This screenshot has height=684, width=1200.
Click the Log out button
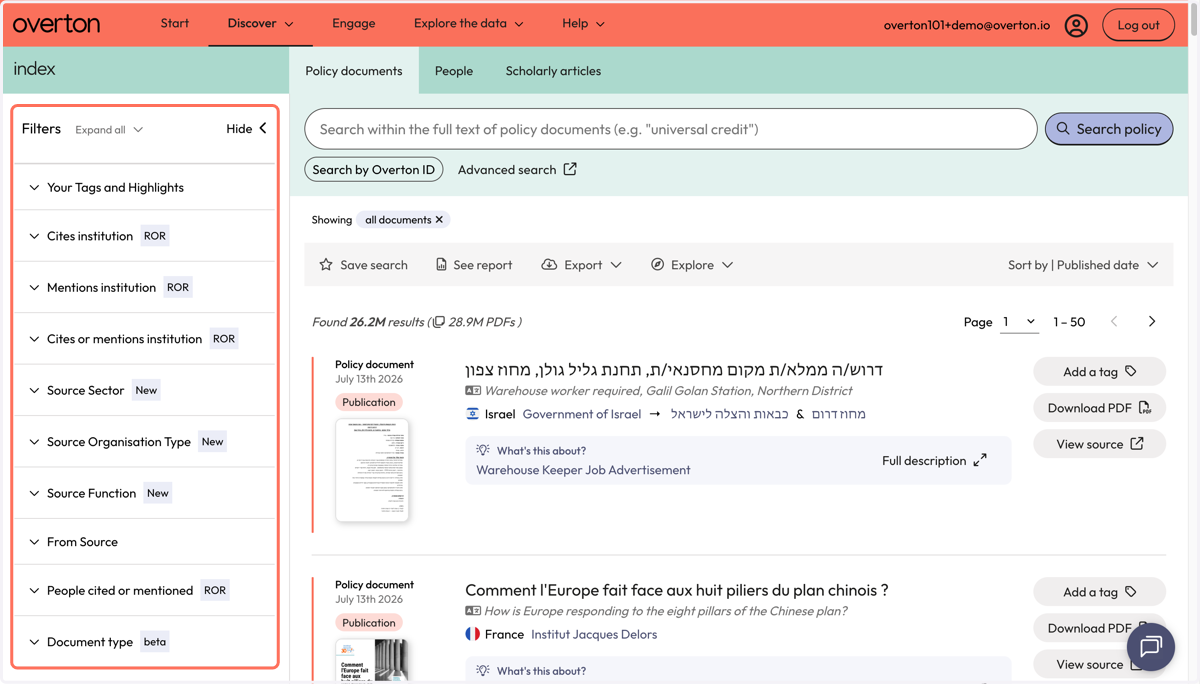(1138, 25)
